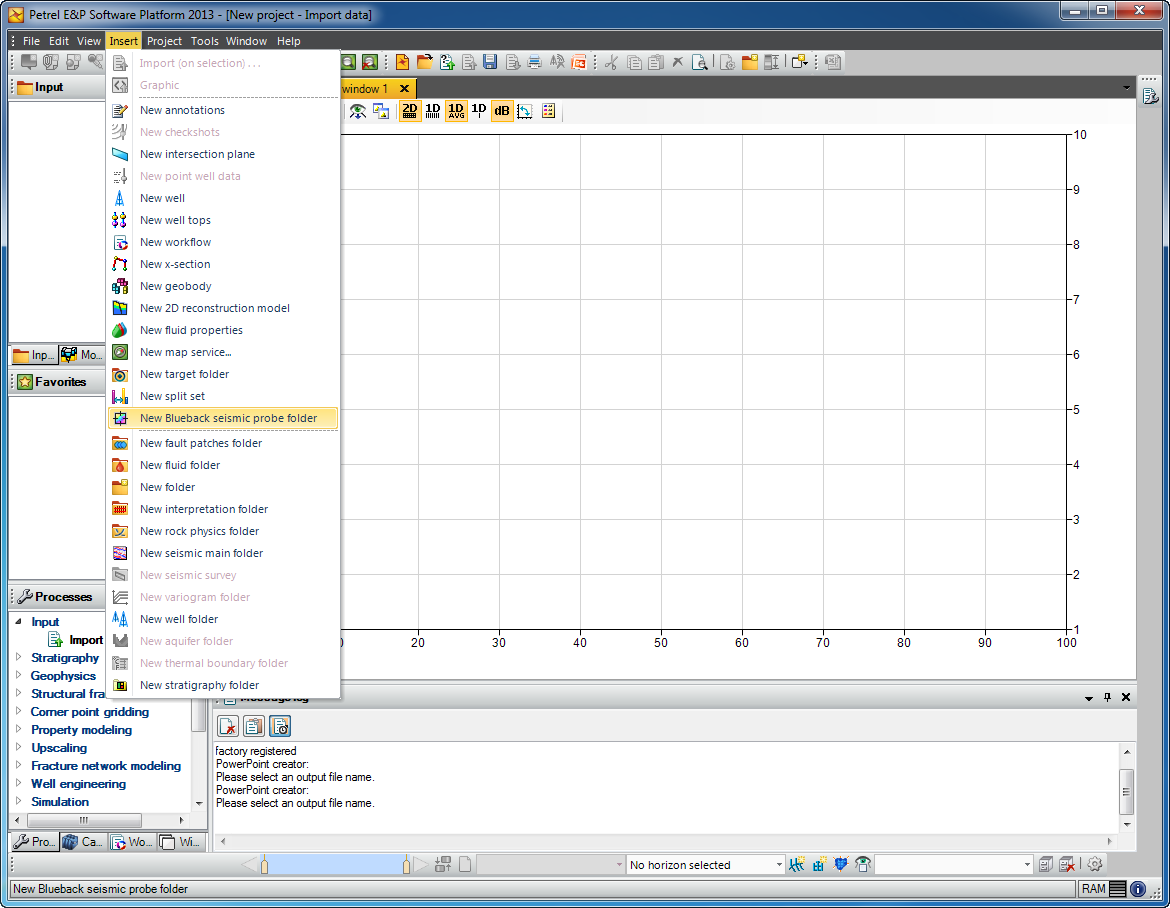Close the window 1 tab
Image resolution: width=1170 pixels, height=908 pixels.
pos(404,88)
